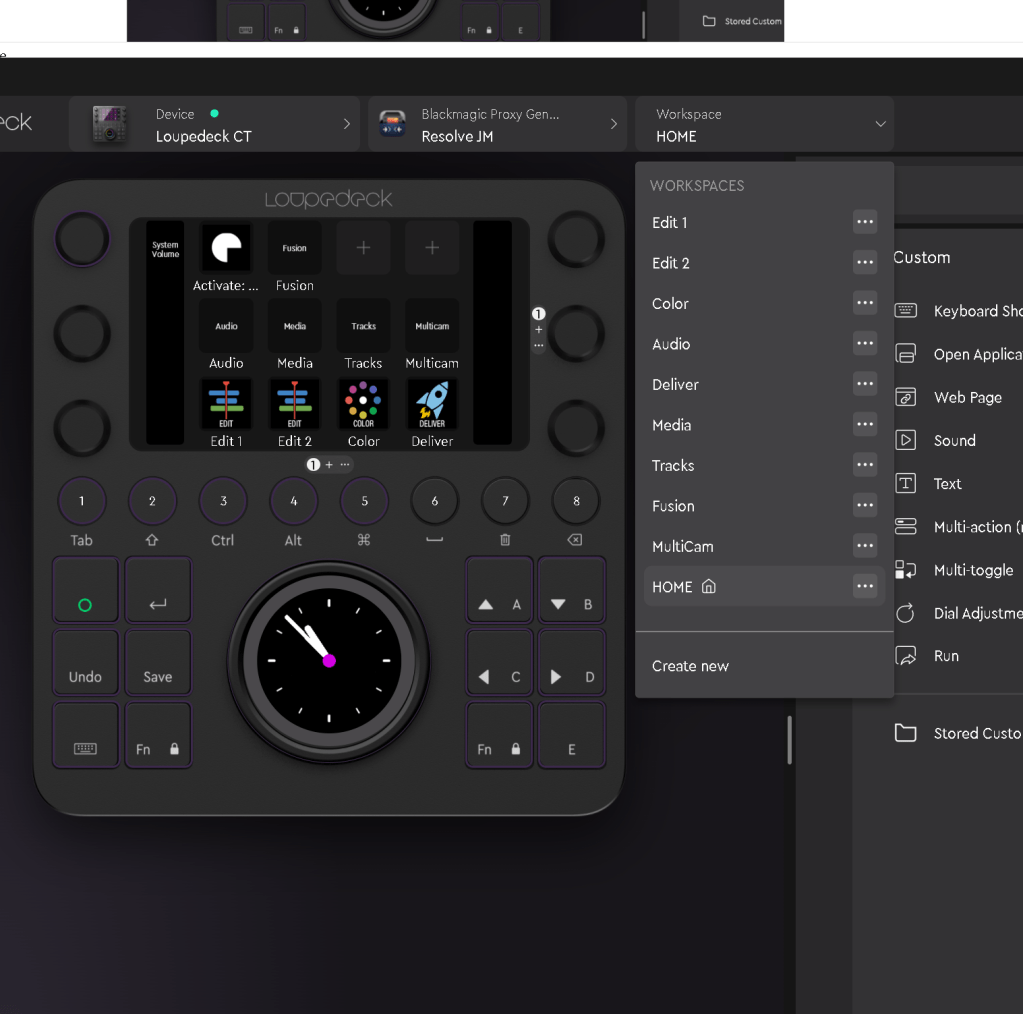Viewport: 1023px width, 1014px height.
Task: Click Create new workspace
Action: point(690,666)
